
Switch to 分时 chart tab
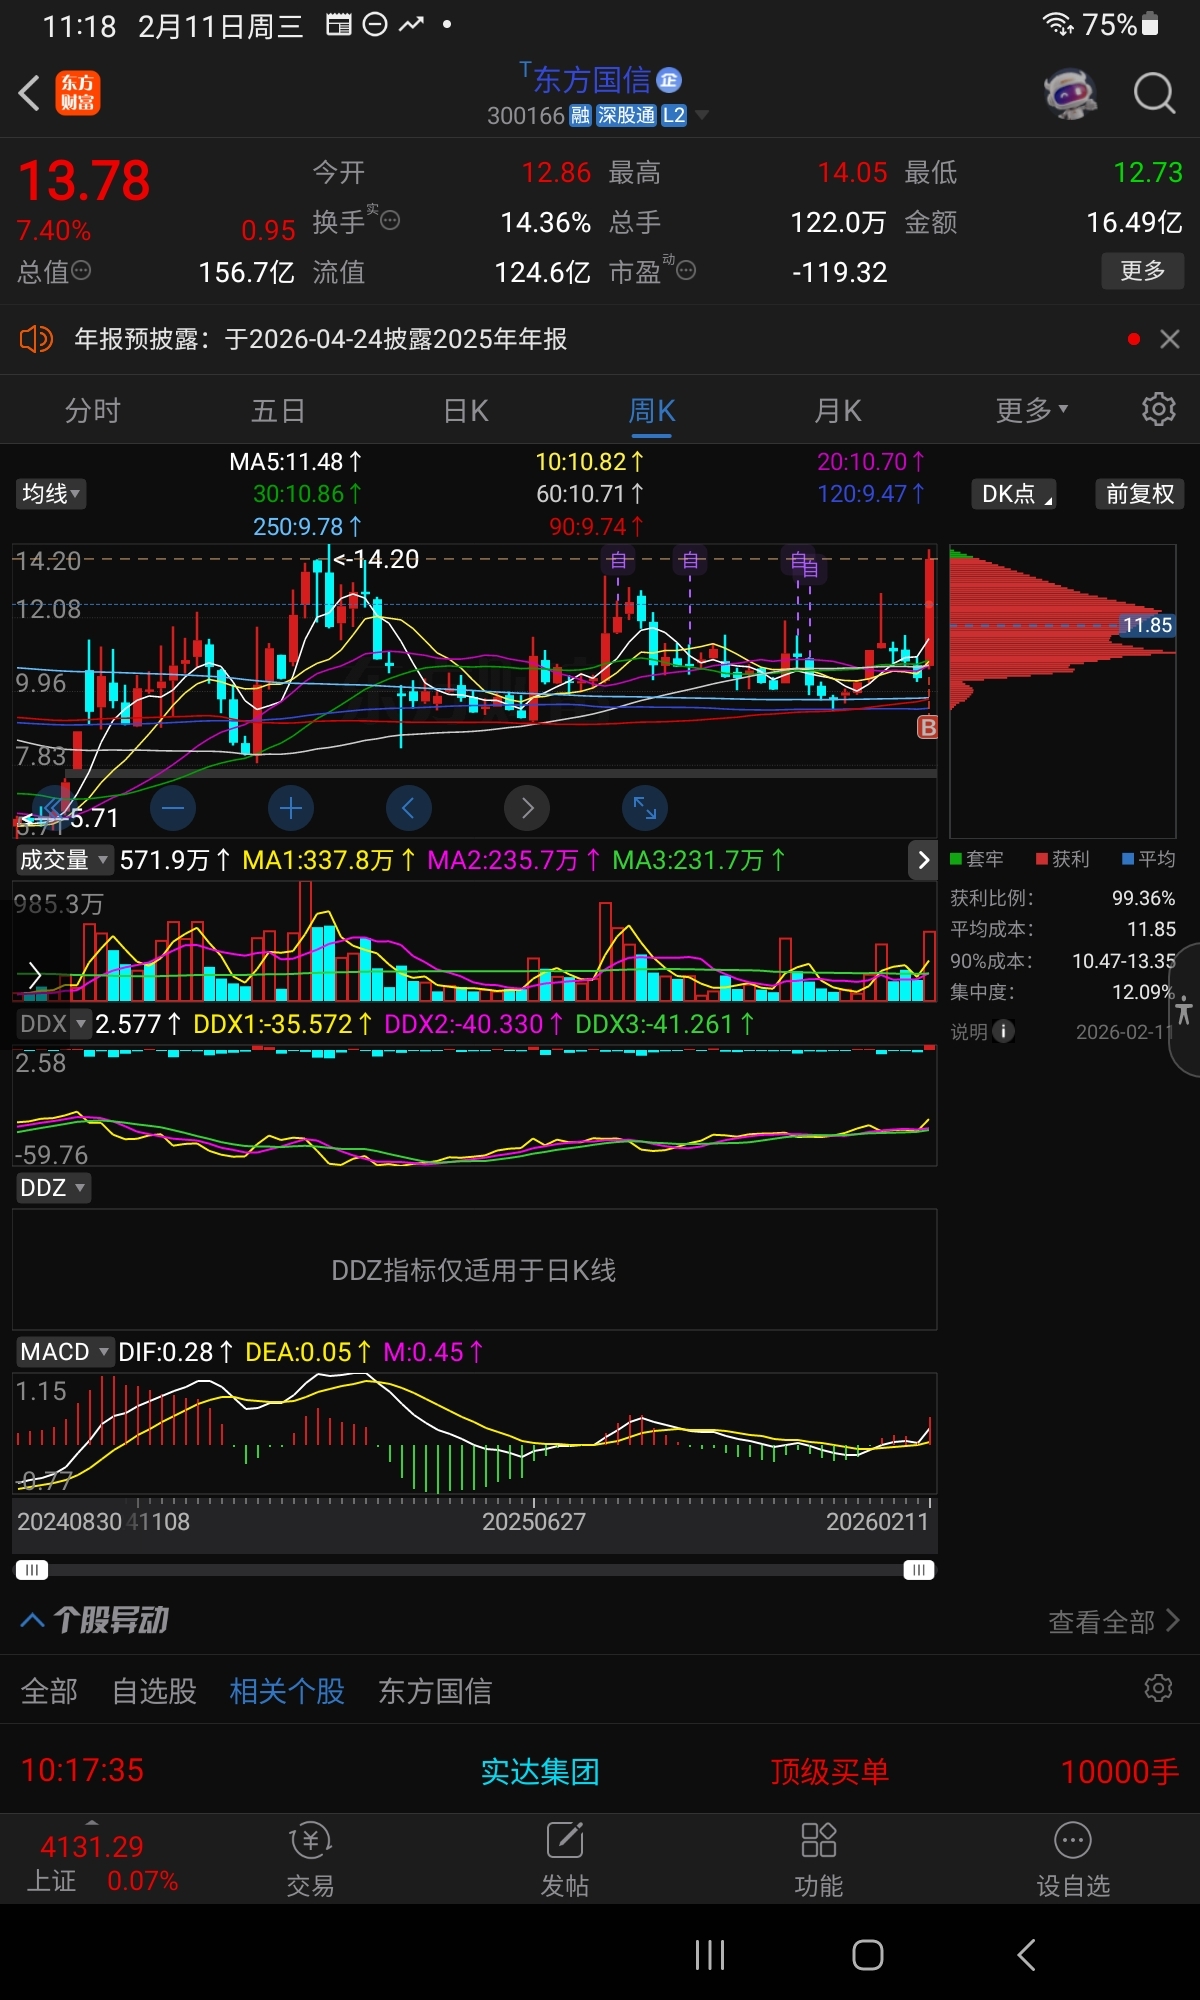tap(92, 410)
